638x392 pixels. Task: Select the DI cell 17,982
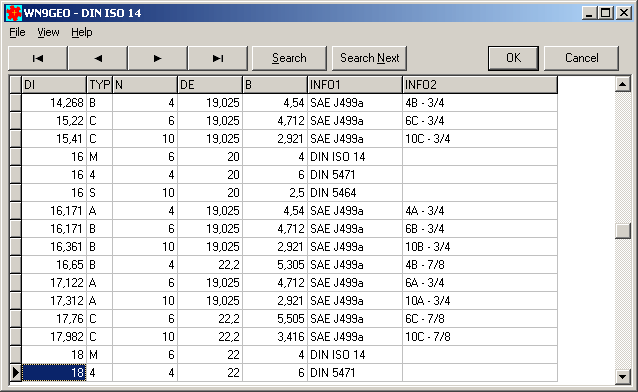[54, 337]
